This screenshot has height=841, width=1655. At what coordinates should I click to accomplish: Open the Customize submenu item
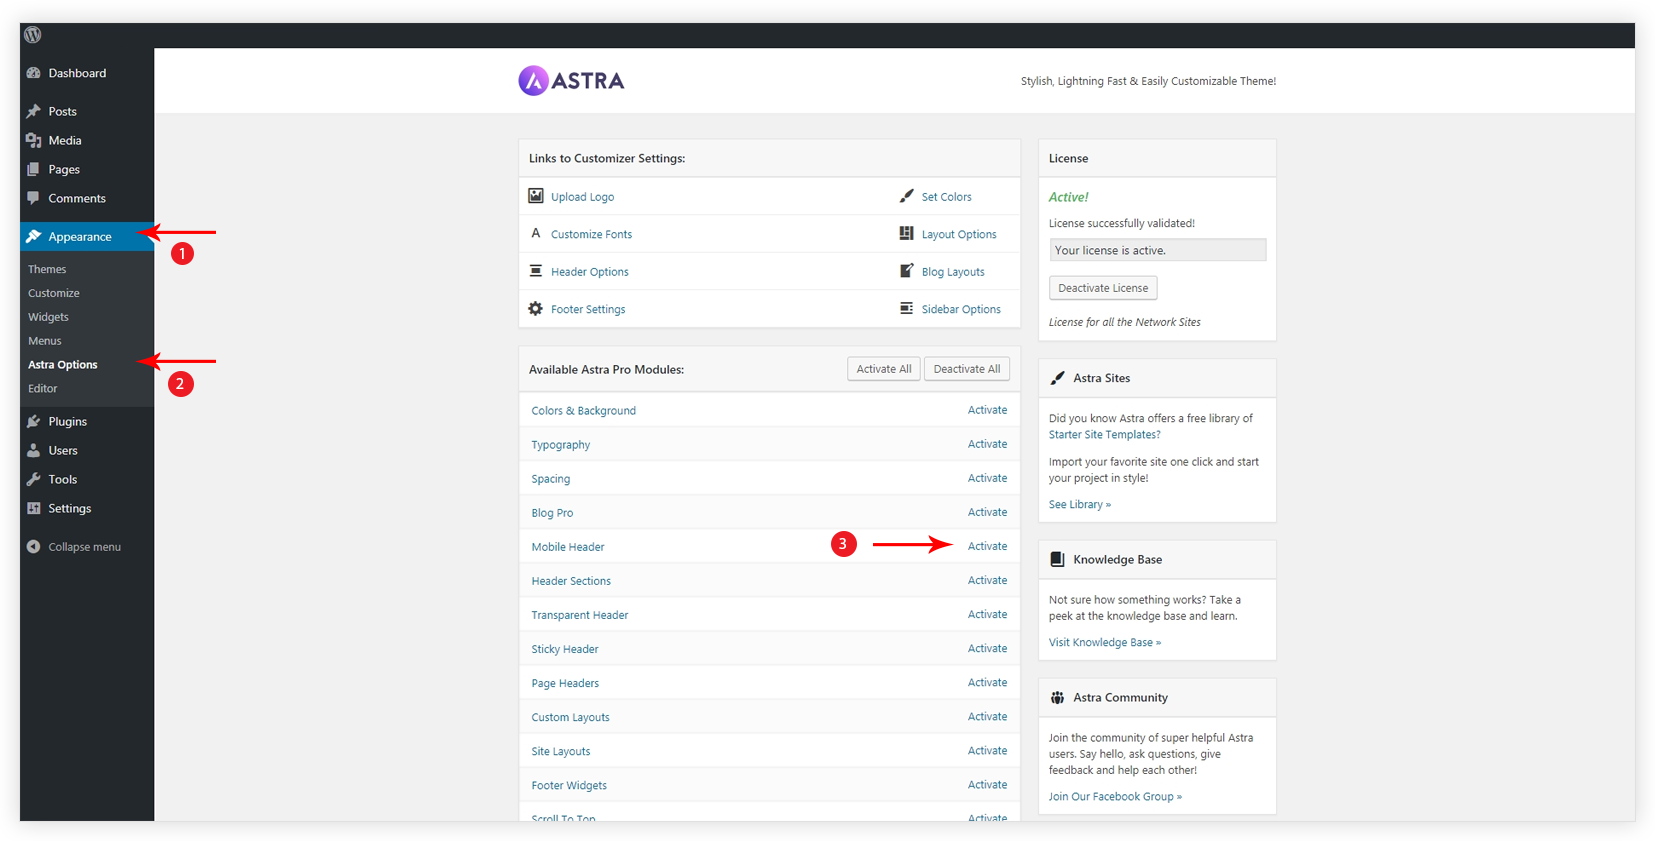tap(54, 293)
